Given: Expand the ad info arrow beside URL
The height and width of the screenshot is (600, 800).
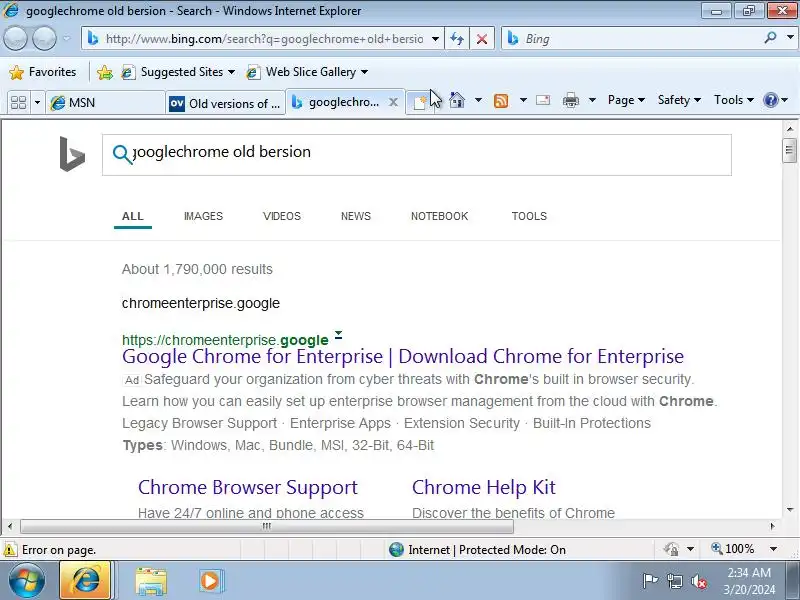Looking at the screenshot, I should pyautogui.click(x=338, y=335).
